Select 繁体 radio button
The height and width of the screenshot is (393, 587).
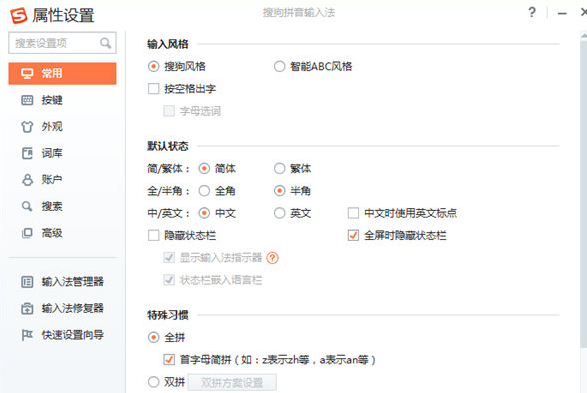click(x=279, y=168)
